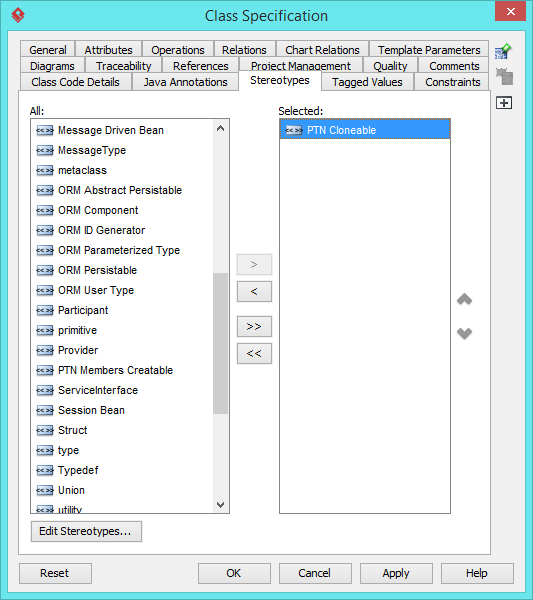
Task: Open Edit Stereotypes dialog
Action: pyautogui.click(x=86, y=531)
